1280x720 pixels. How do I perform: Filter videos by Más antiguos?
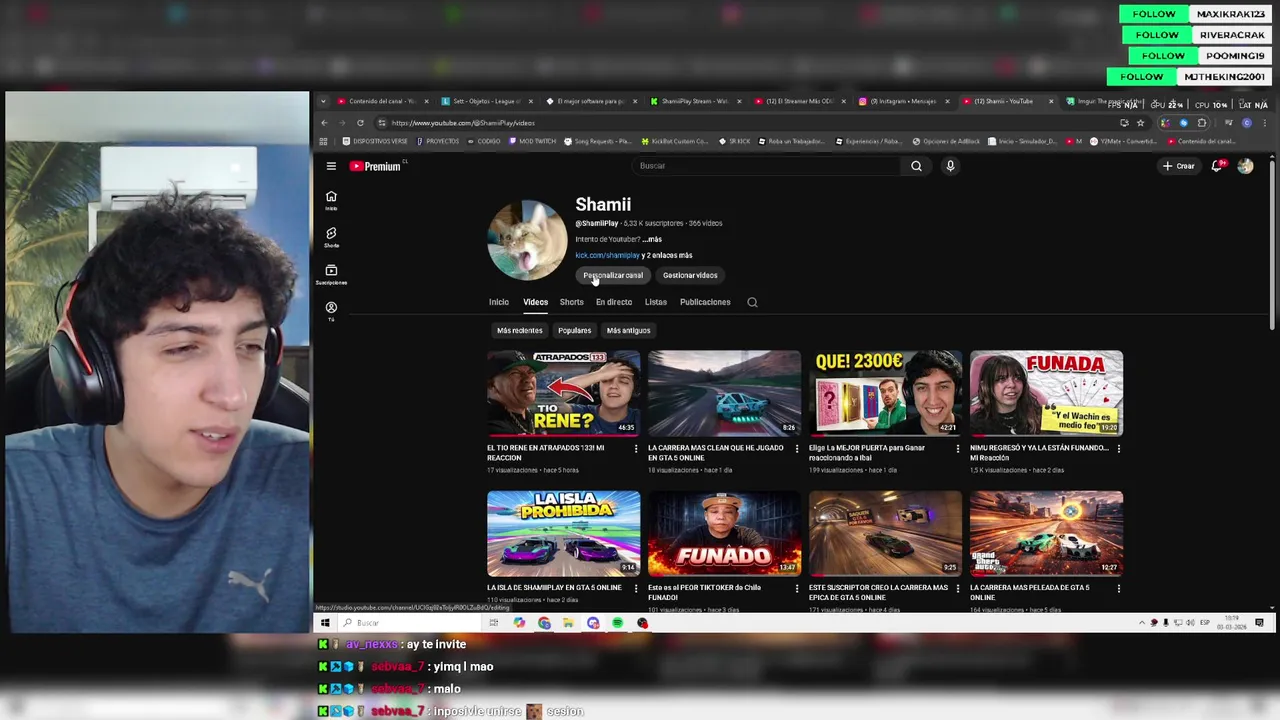628,330
